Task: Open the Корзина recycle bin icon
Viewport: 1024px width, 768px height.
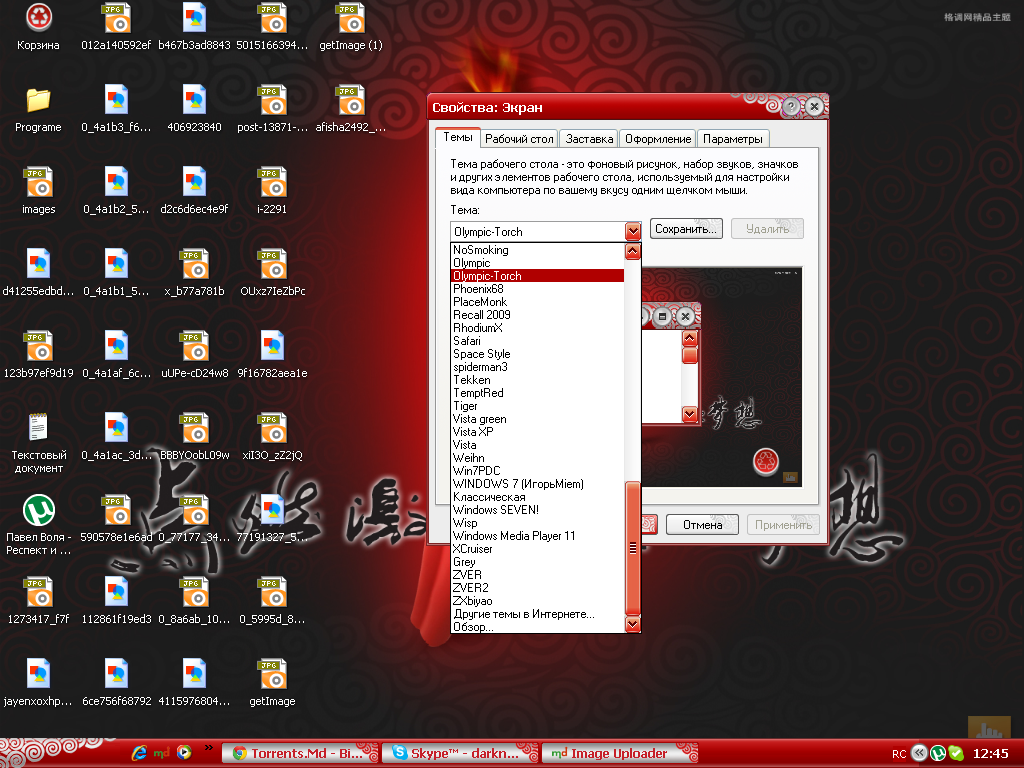Action: tap(38, 18)
